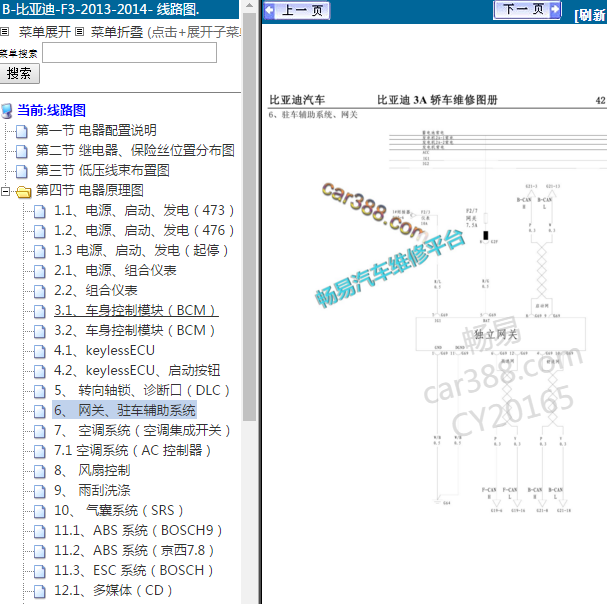The image size is (607, 604).
Task: Open 2.2、组合仪表
Action: coord(96,291)
